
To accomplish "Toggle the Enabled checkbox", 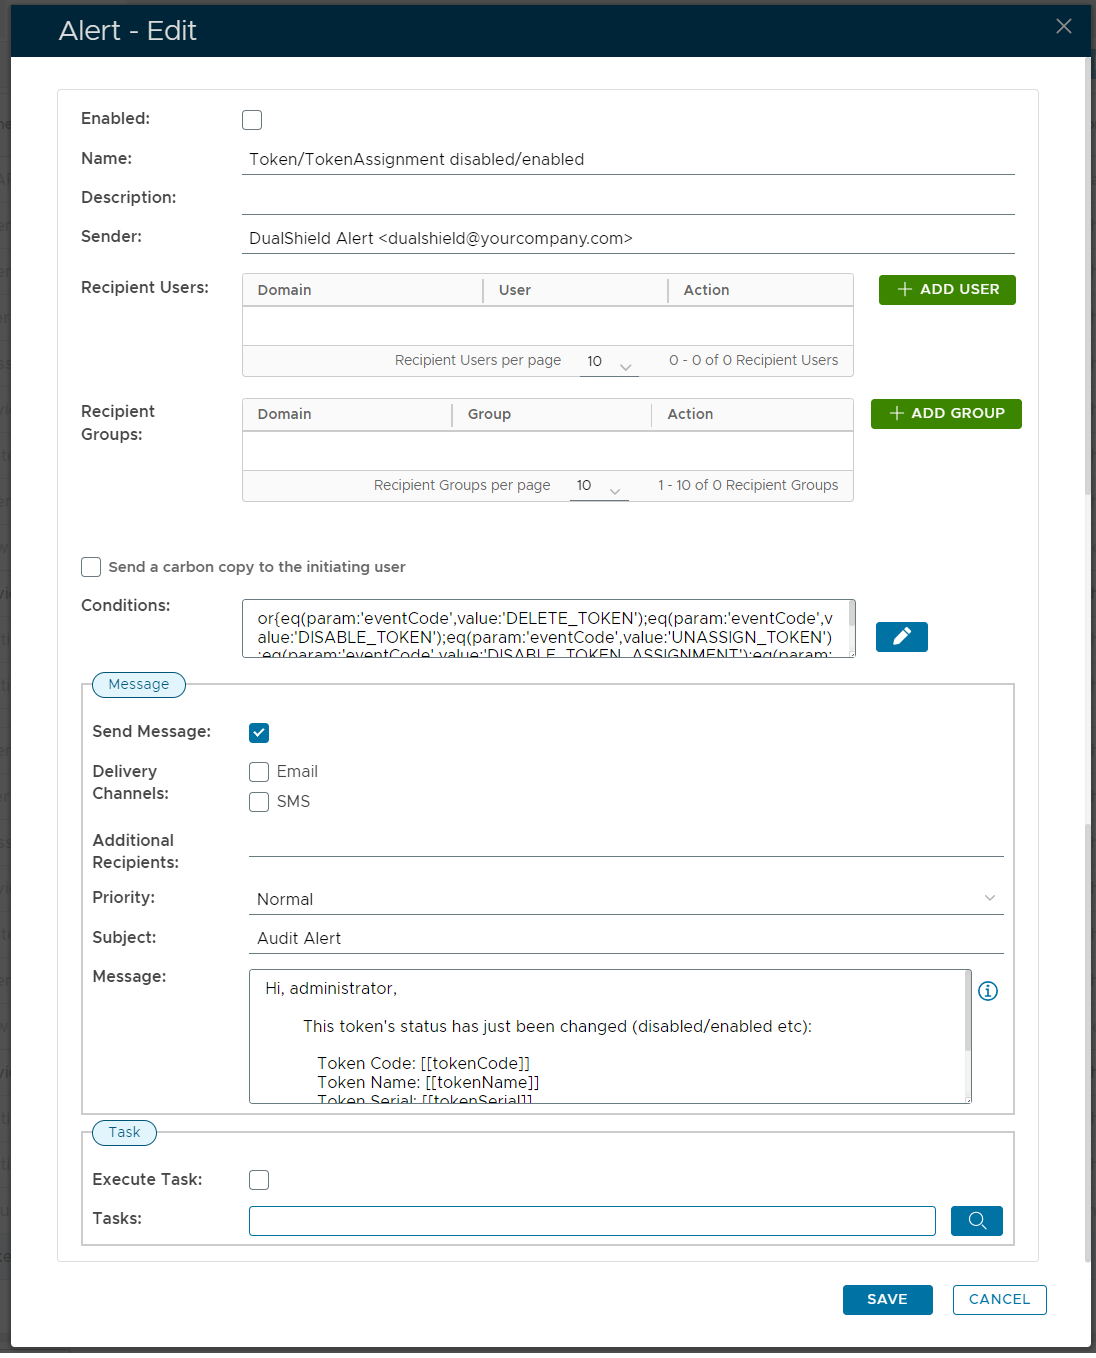I will pos(252,120).
